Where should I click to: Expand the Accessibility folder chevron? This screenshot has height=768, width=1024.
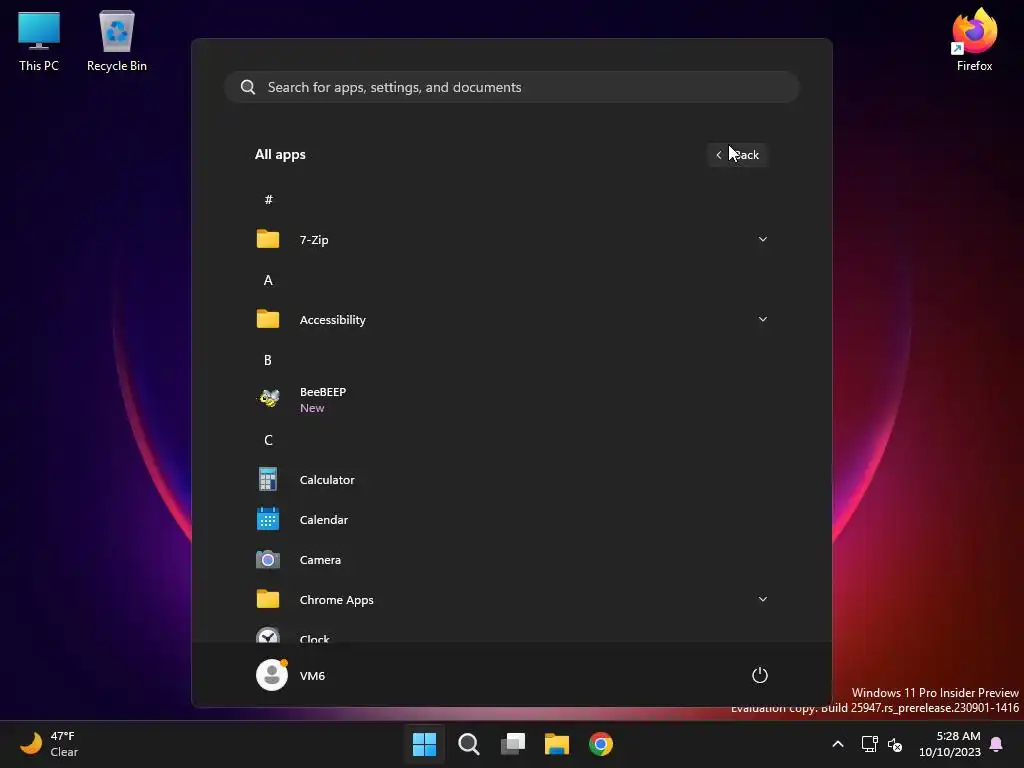[x=763, y=319]
